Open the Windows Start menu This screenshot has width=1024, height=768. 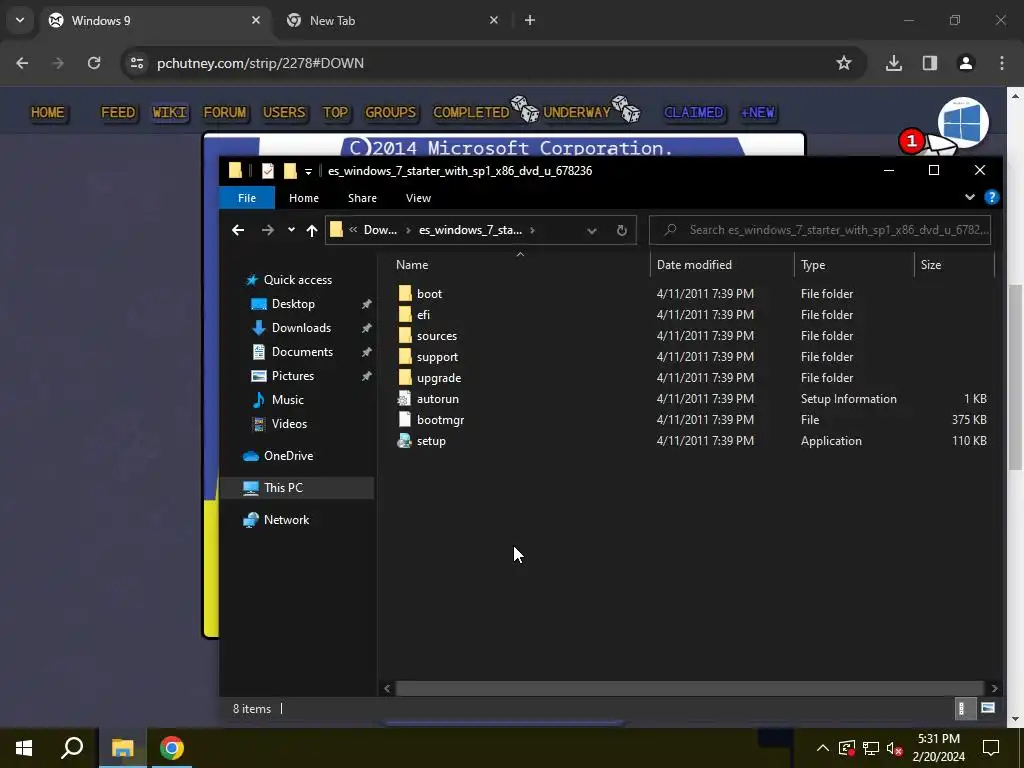[24, 748]
